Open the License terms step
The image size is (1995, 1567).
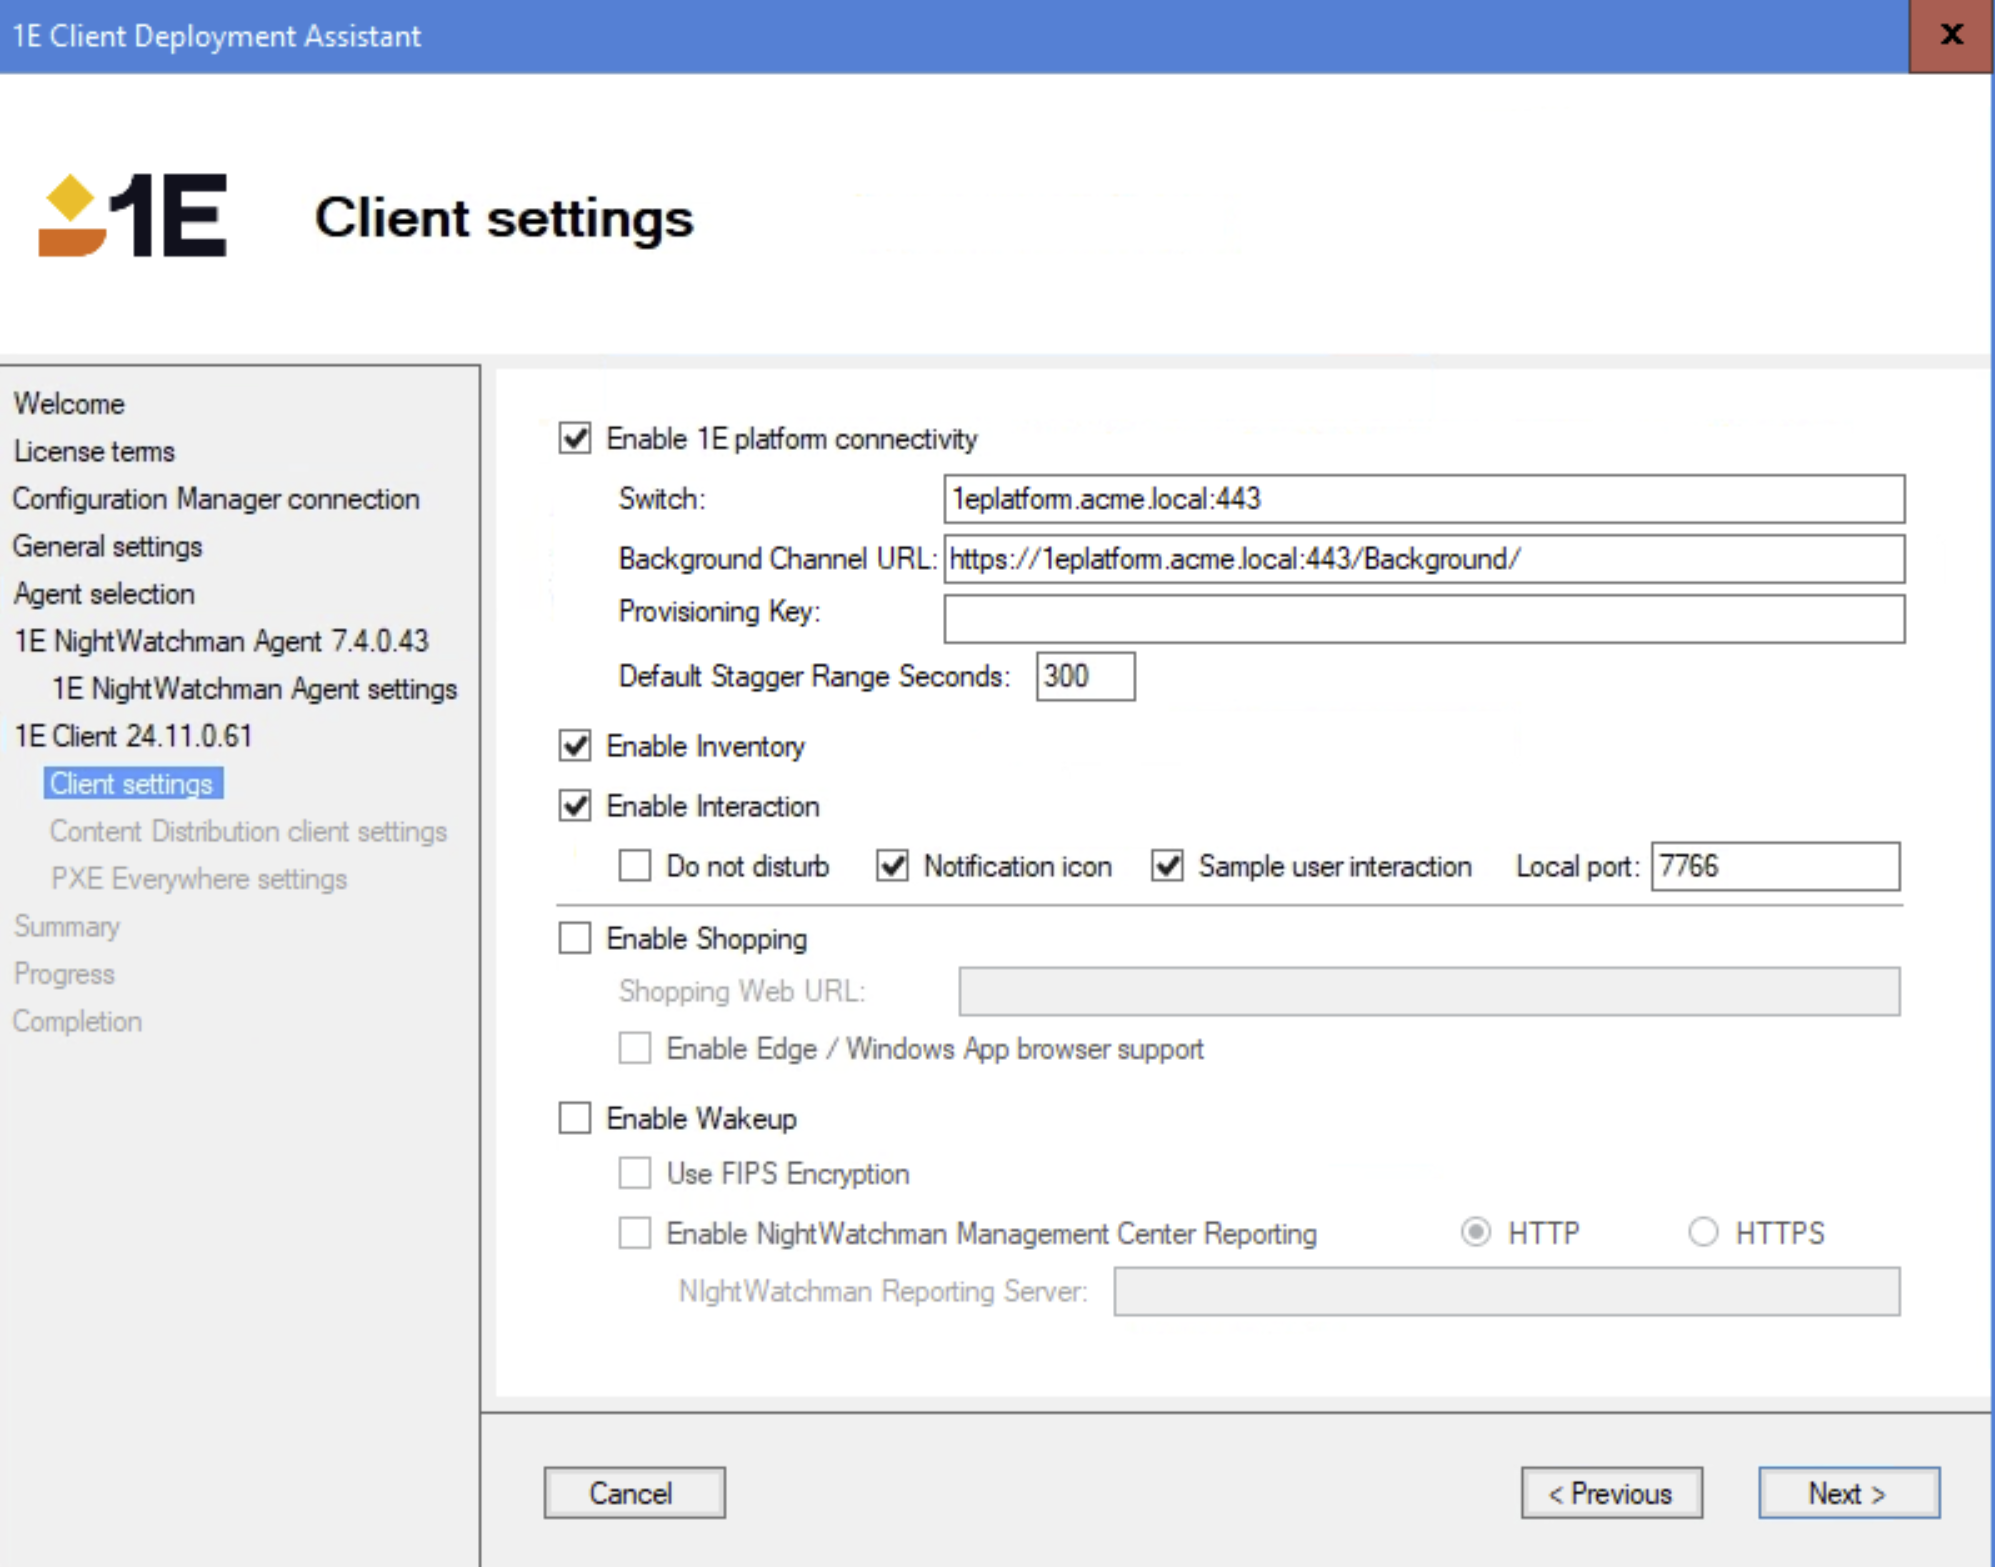click(94, 451)
